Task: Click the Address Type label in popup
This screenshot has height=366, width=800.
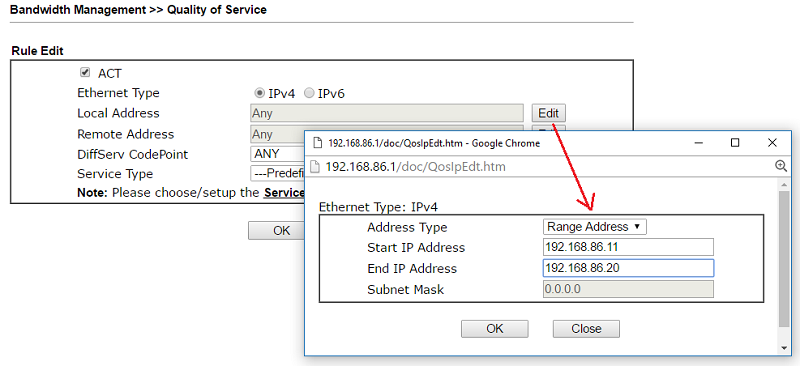Action: point(407,227)
